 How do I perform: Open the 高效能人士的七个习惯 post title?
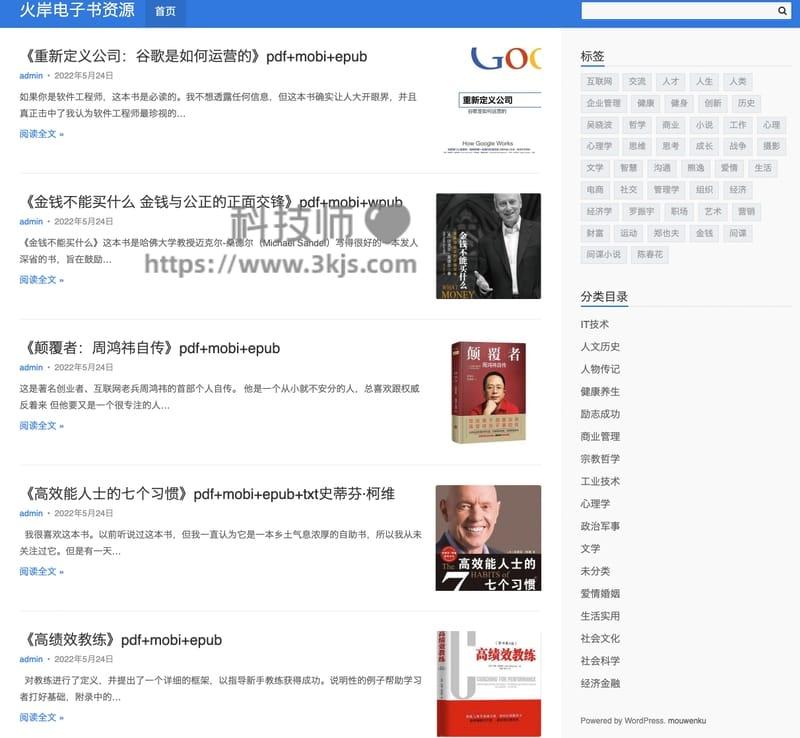point(209,494)
